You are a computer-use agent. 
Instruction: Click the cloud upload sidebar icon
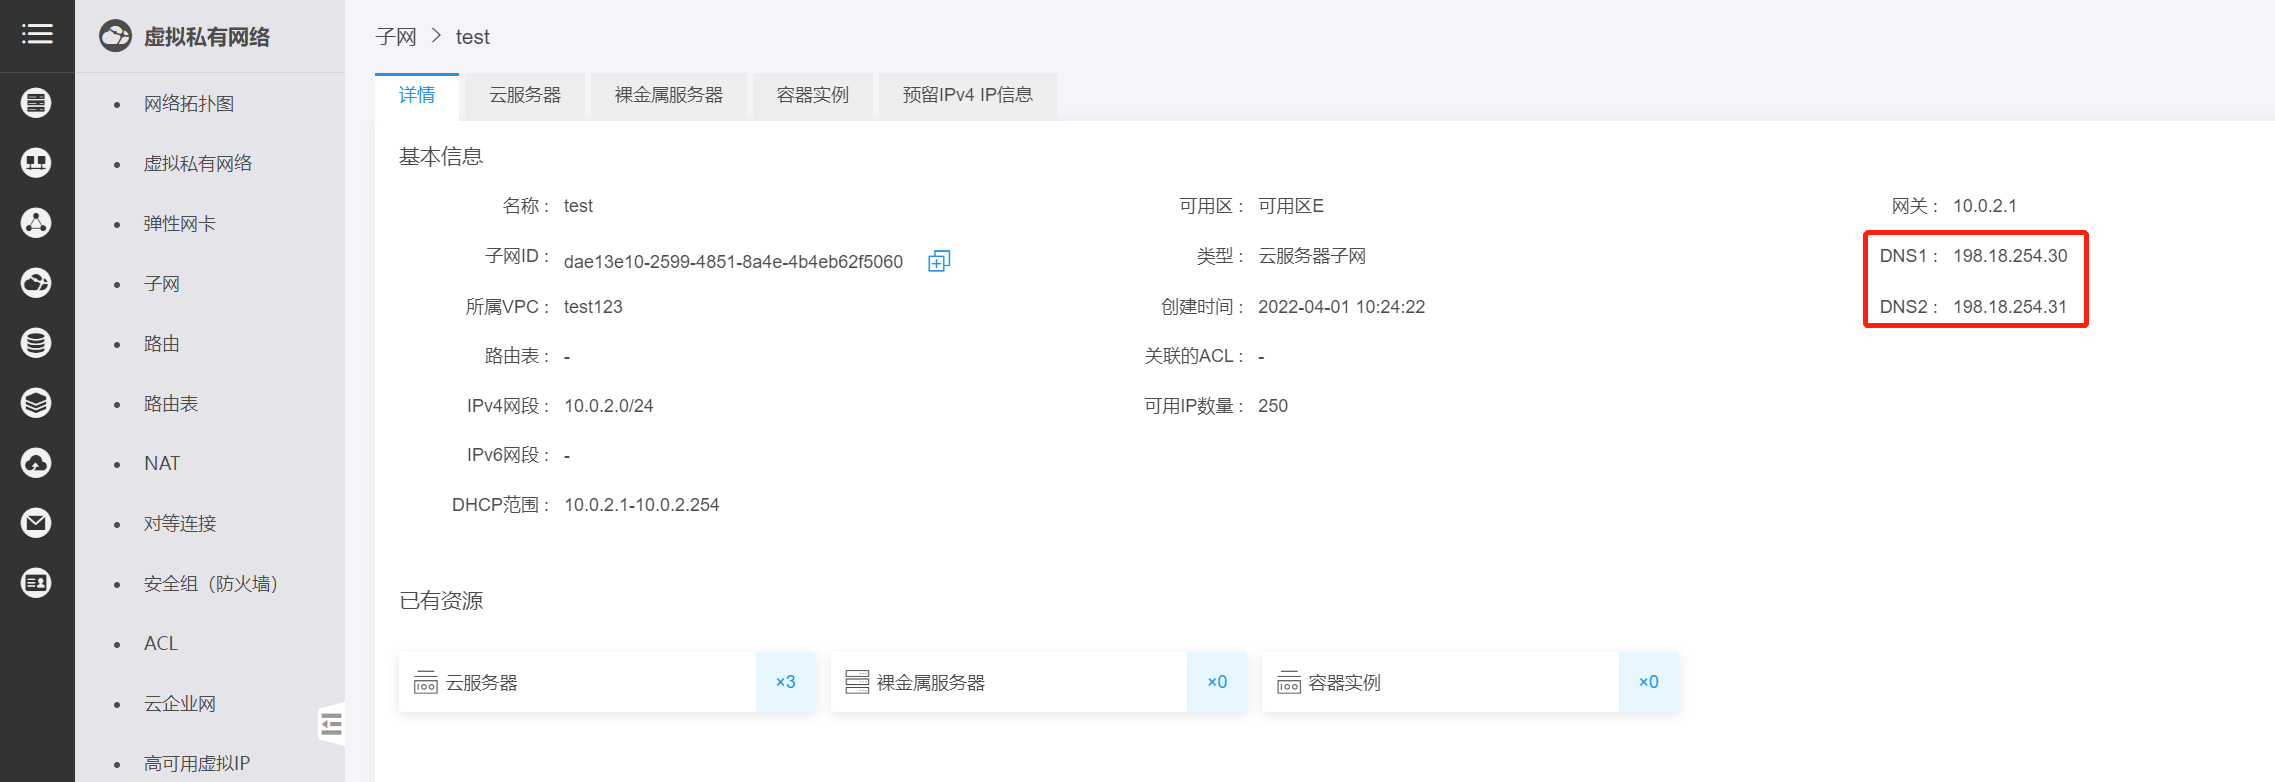36,463
